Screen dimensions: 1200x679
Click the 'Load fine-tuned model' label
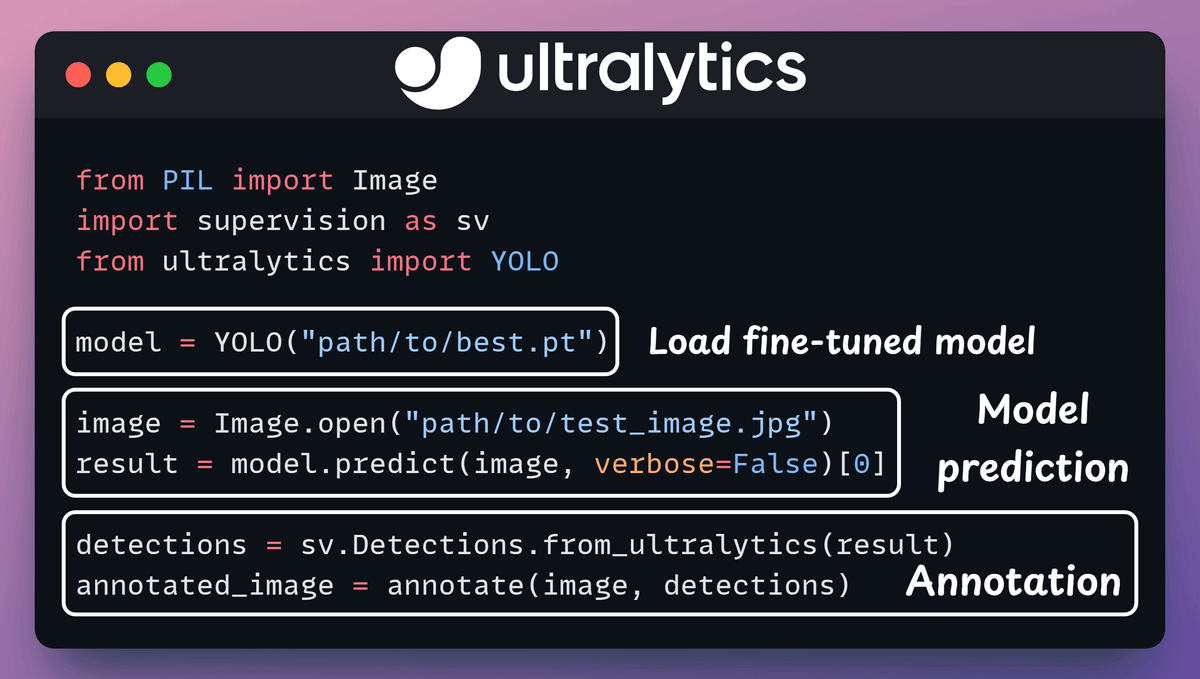coord(842,342)
